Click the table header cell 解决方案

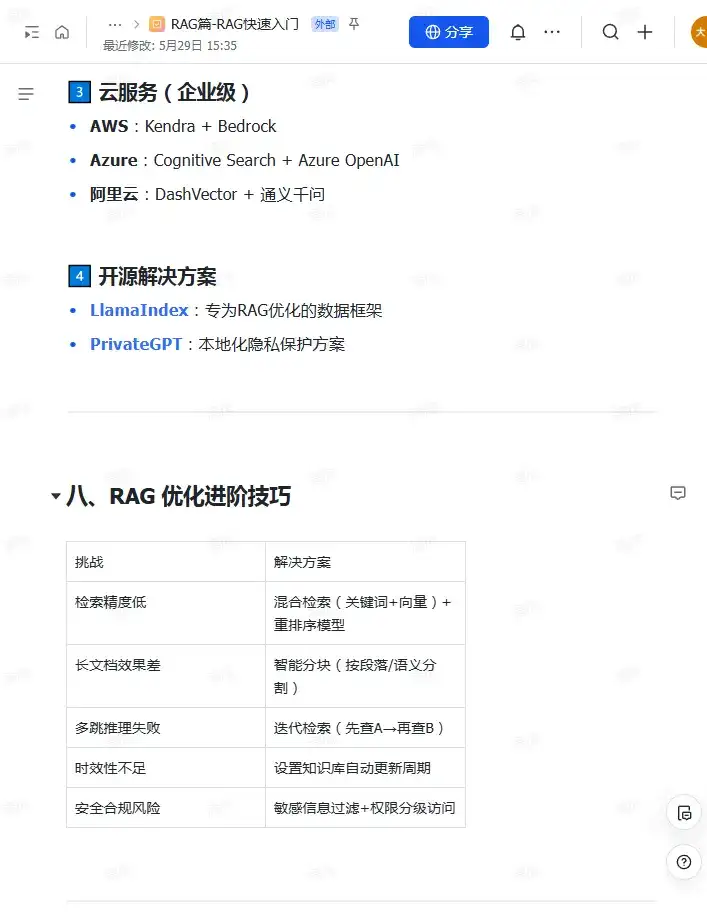click(x=365, y=562)
